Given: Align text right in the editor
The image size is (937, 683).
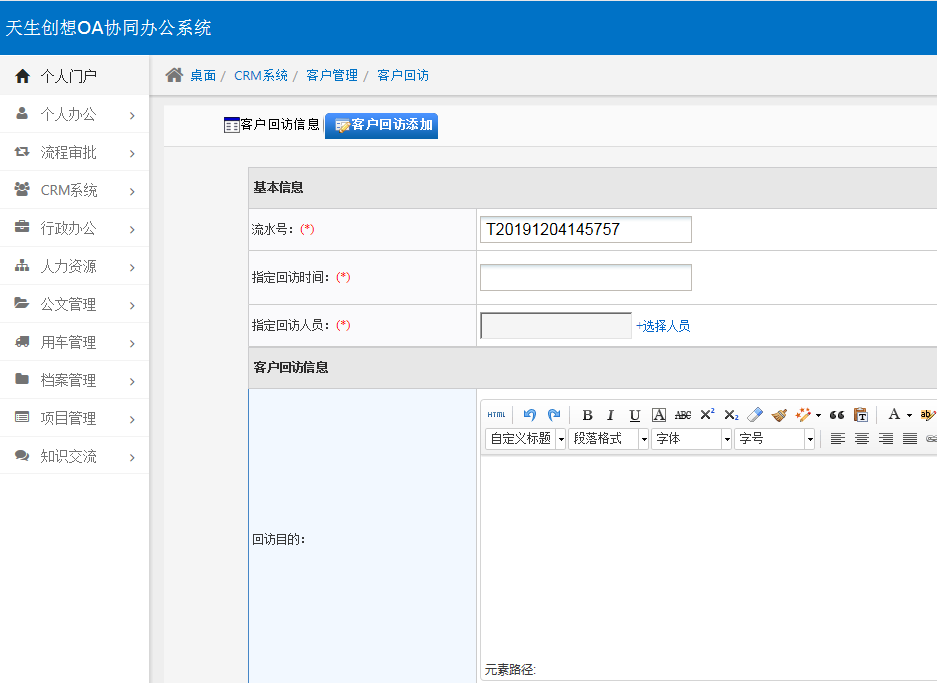Looking at the screenshot, I should (886, 439).
